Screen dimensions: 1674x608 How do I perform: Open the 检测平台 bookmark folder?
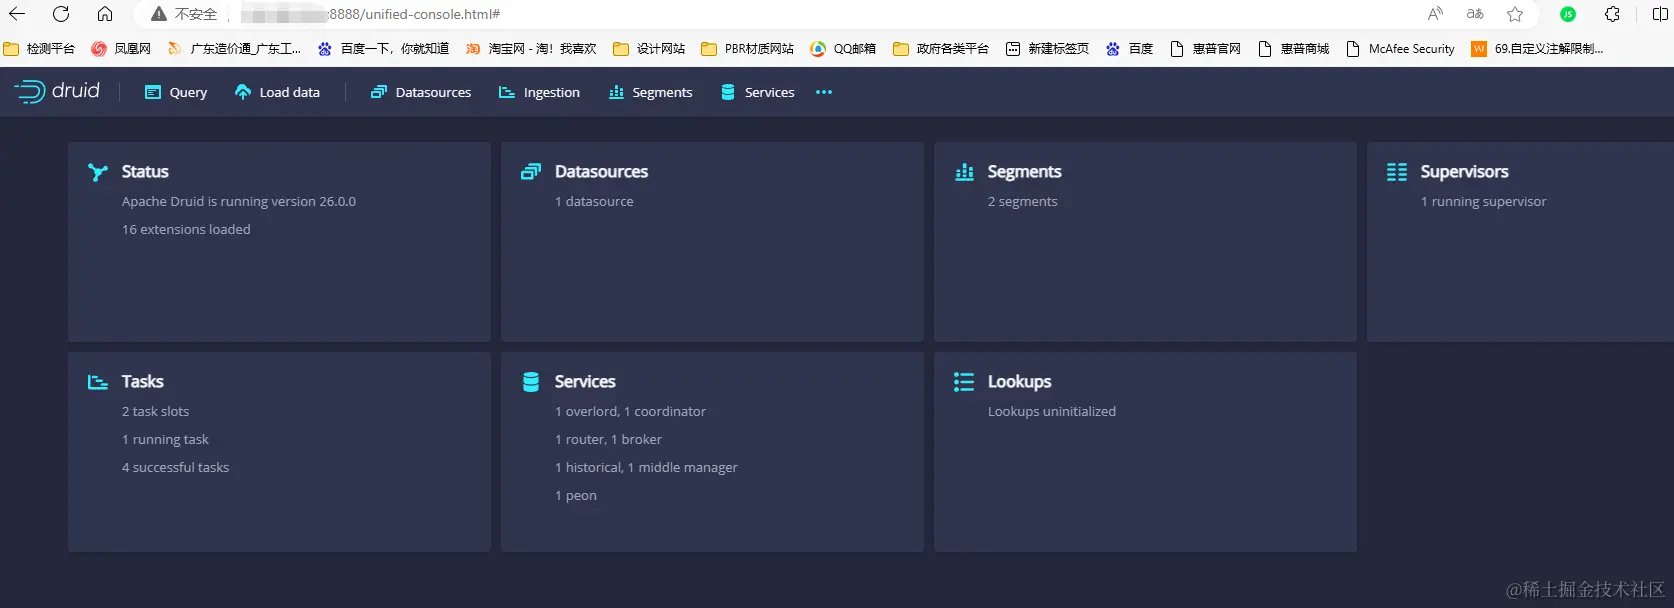tap(39, 48)
